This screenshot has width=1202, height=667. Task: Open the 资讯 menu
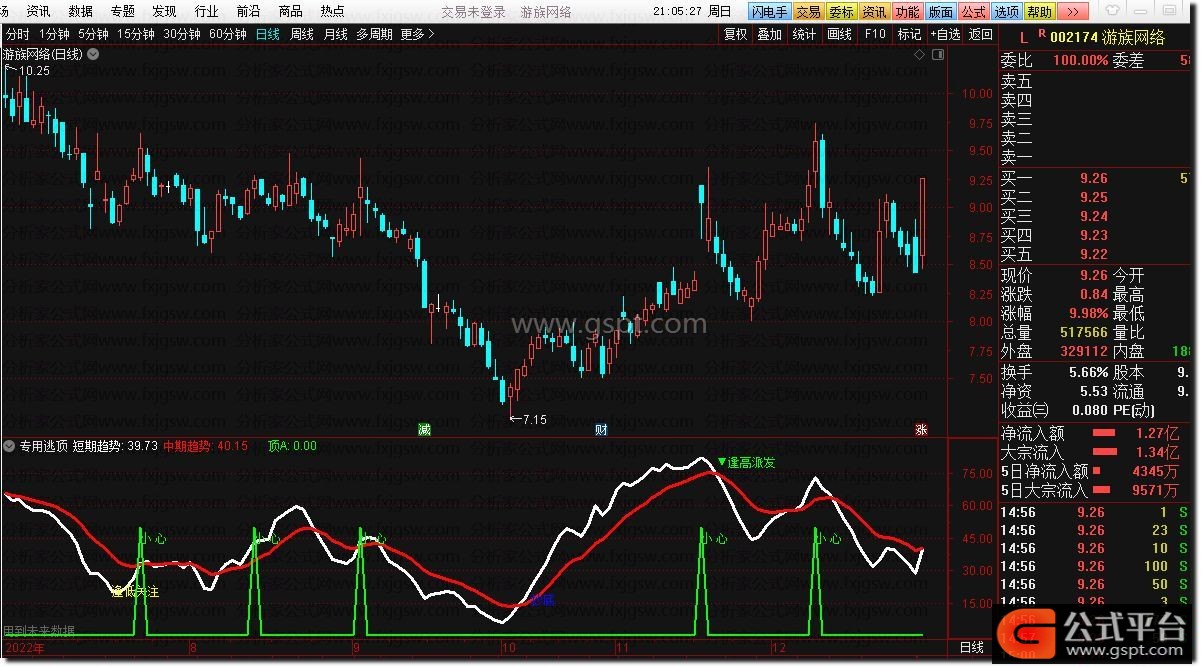coord(38,12)
